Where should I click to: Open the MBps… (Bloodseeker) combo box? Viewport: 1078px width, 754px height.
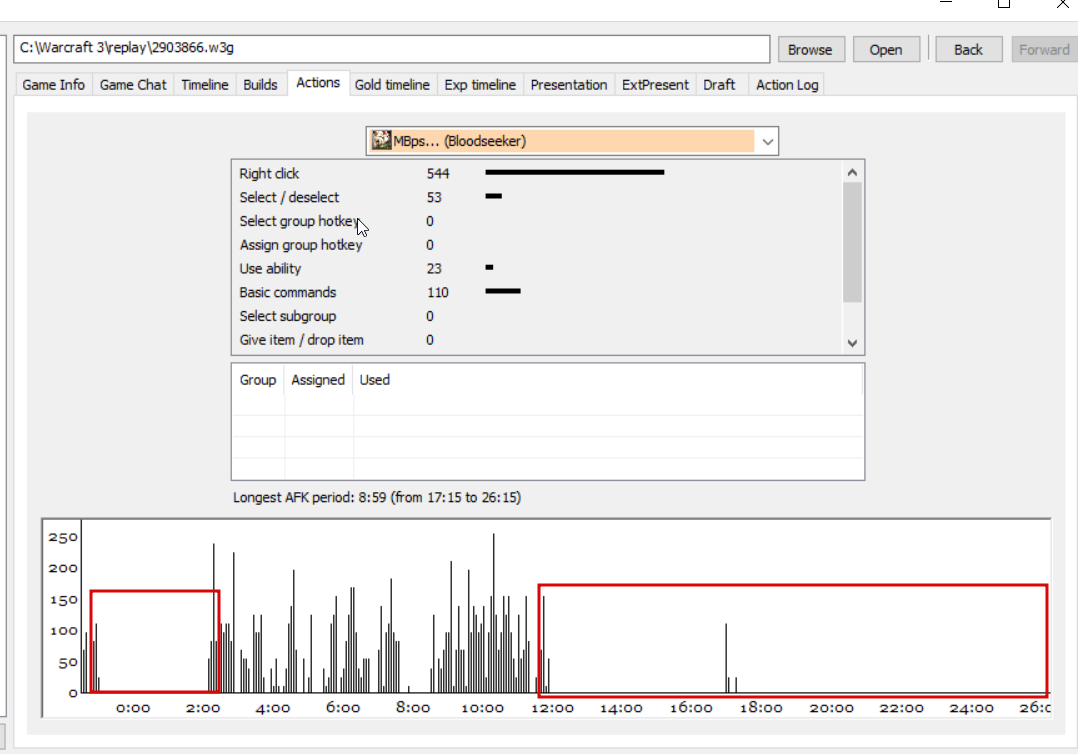[572, 141]
